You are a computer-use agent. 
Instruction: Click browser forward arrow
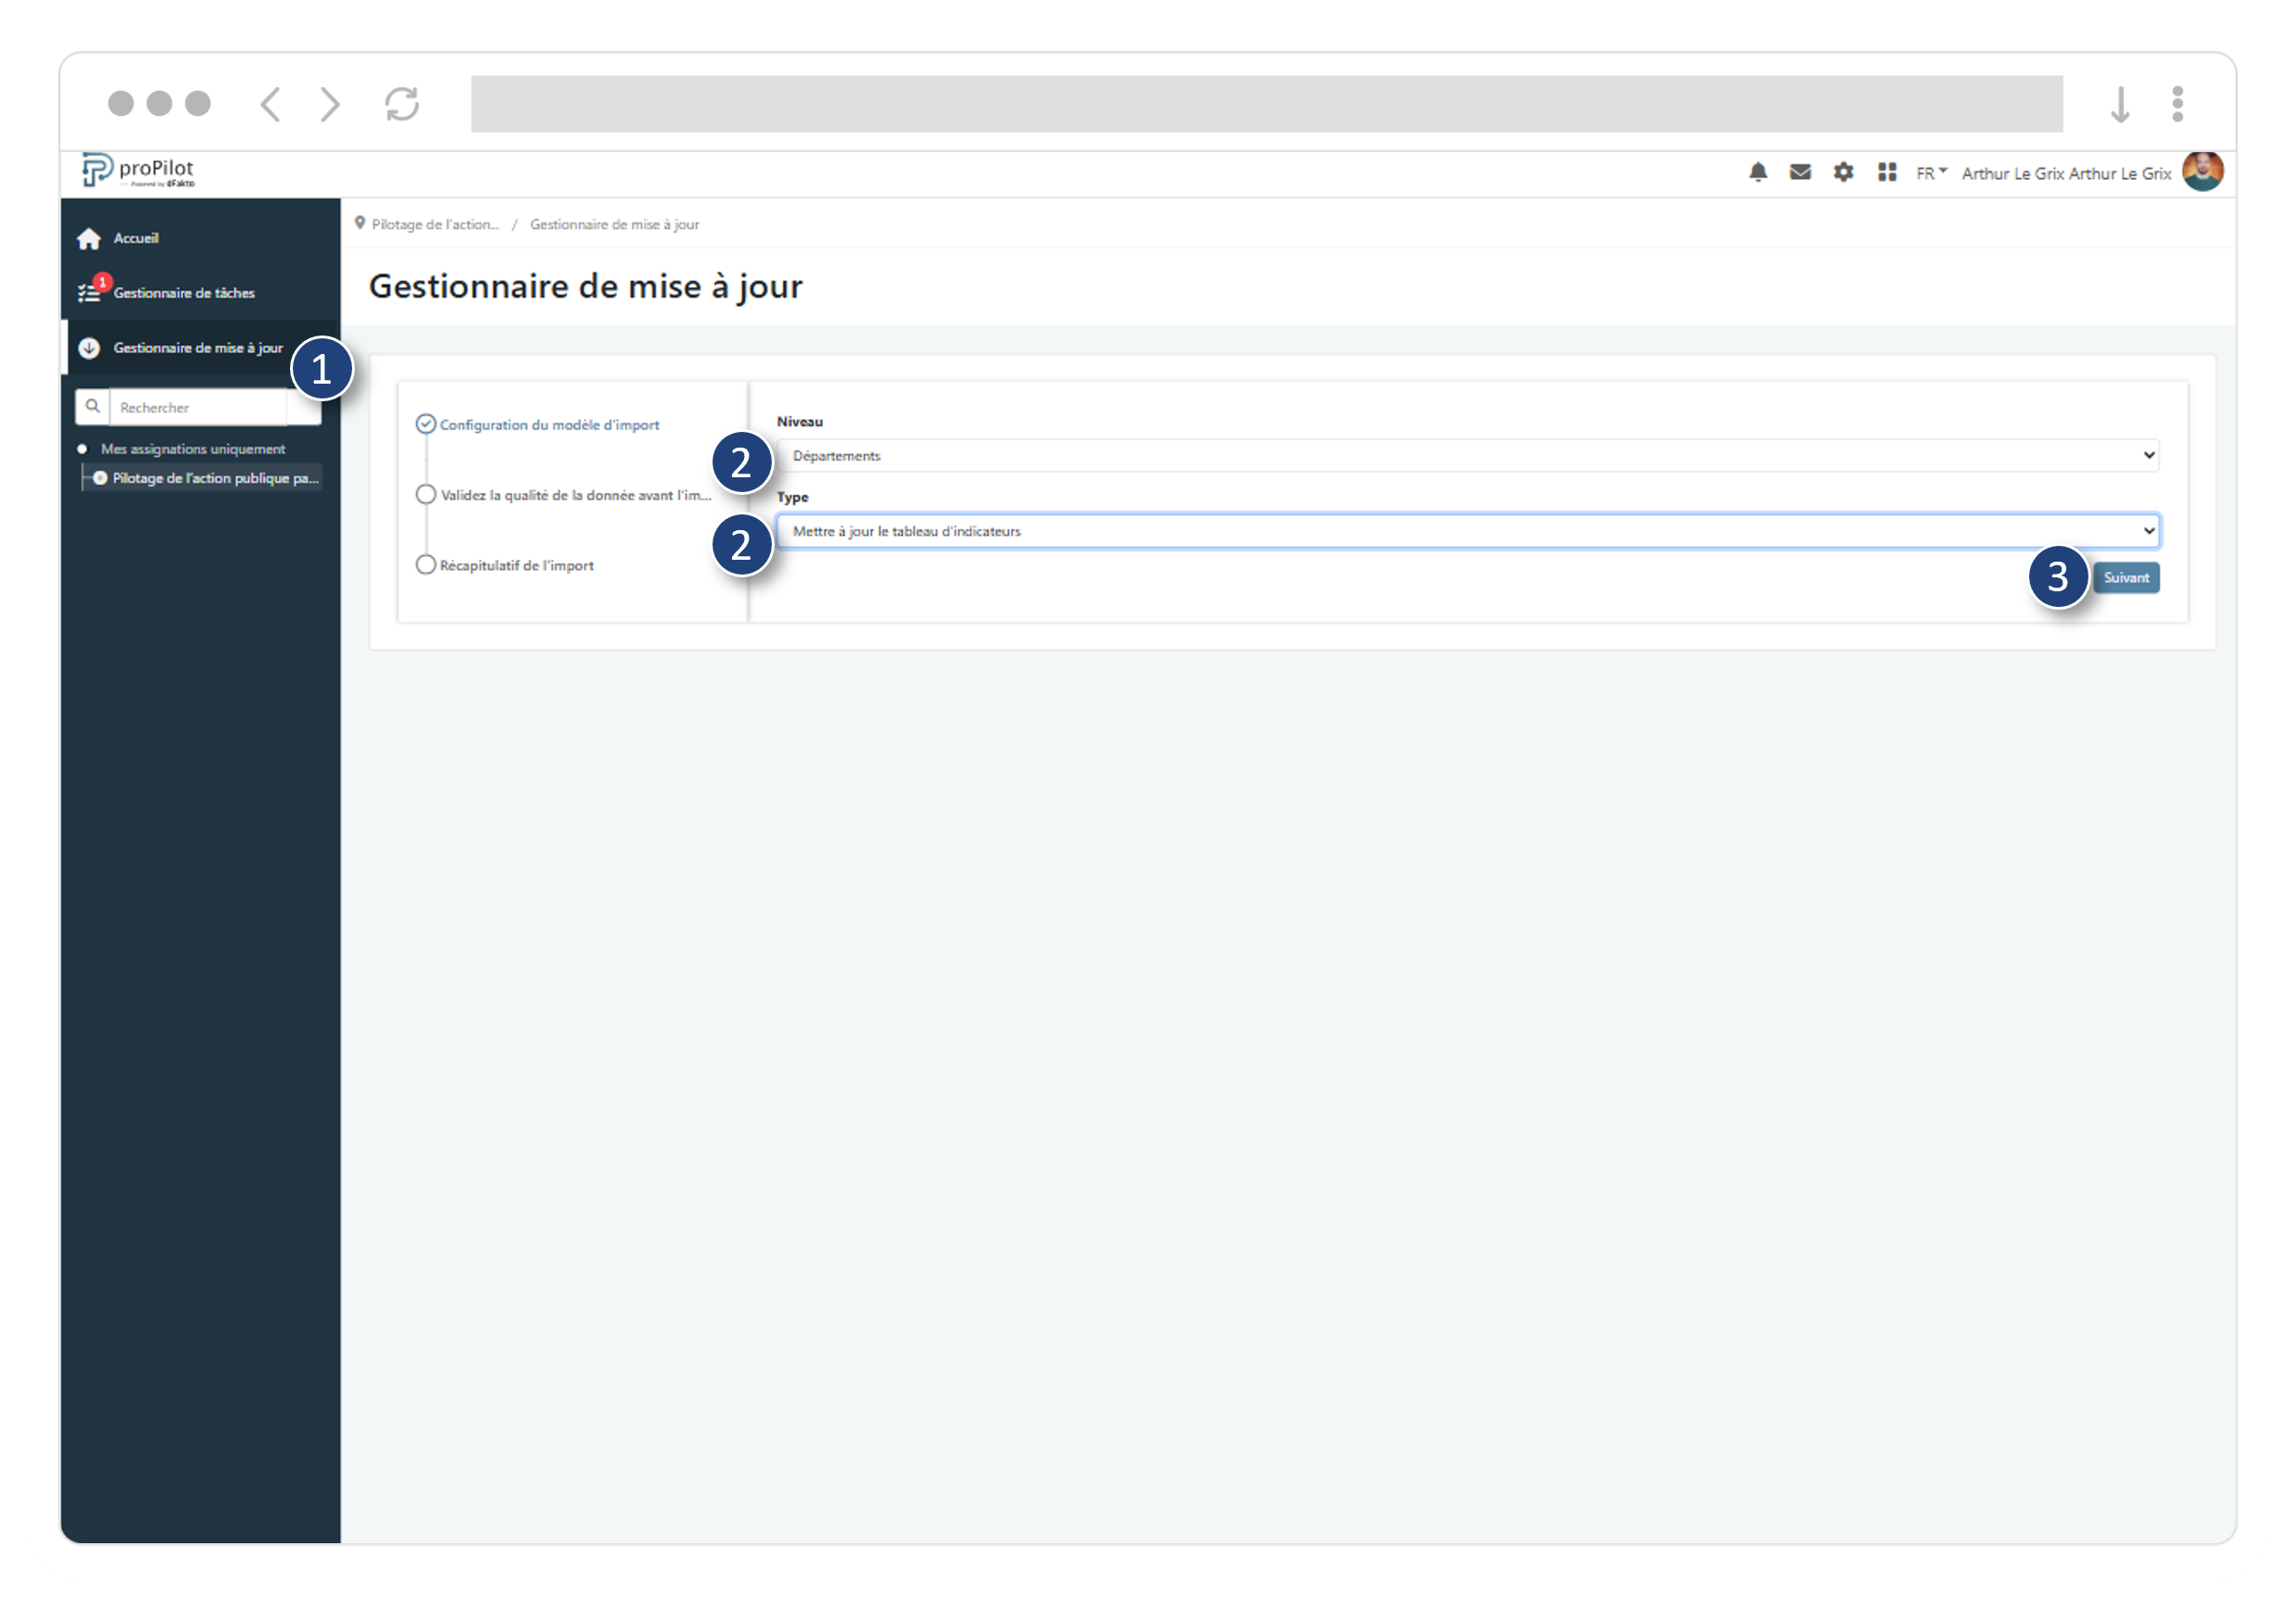coord(330,104)
